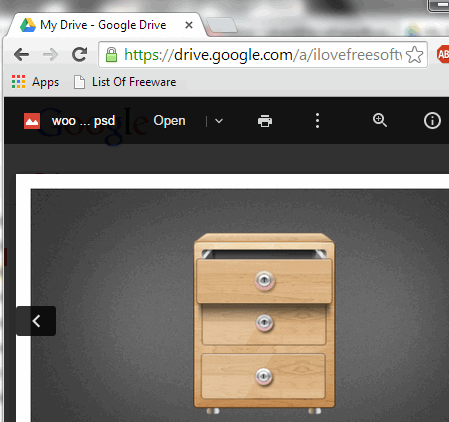Open the three-dot more actions menu

[x=317, y=120]
